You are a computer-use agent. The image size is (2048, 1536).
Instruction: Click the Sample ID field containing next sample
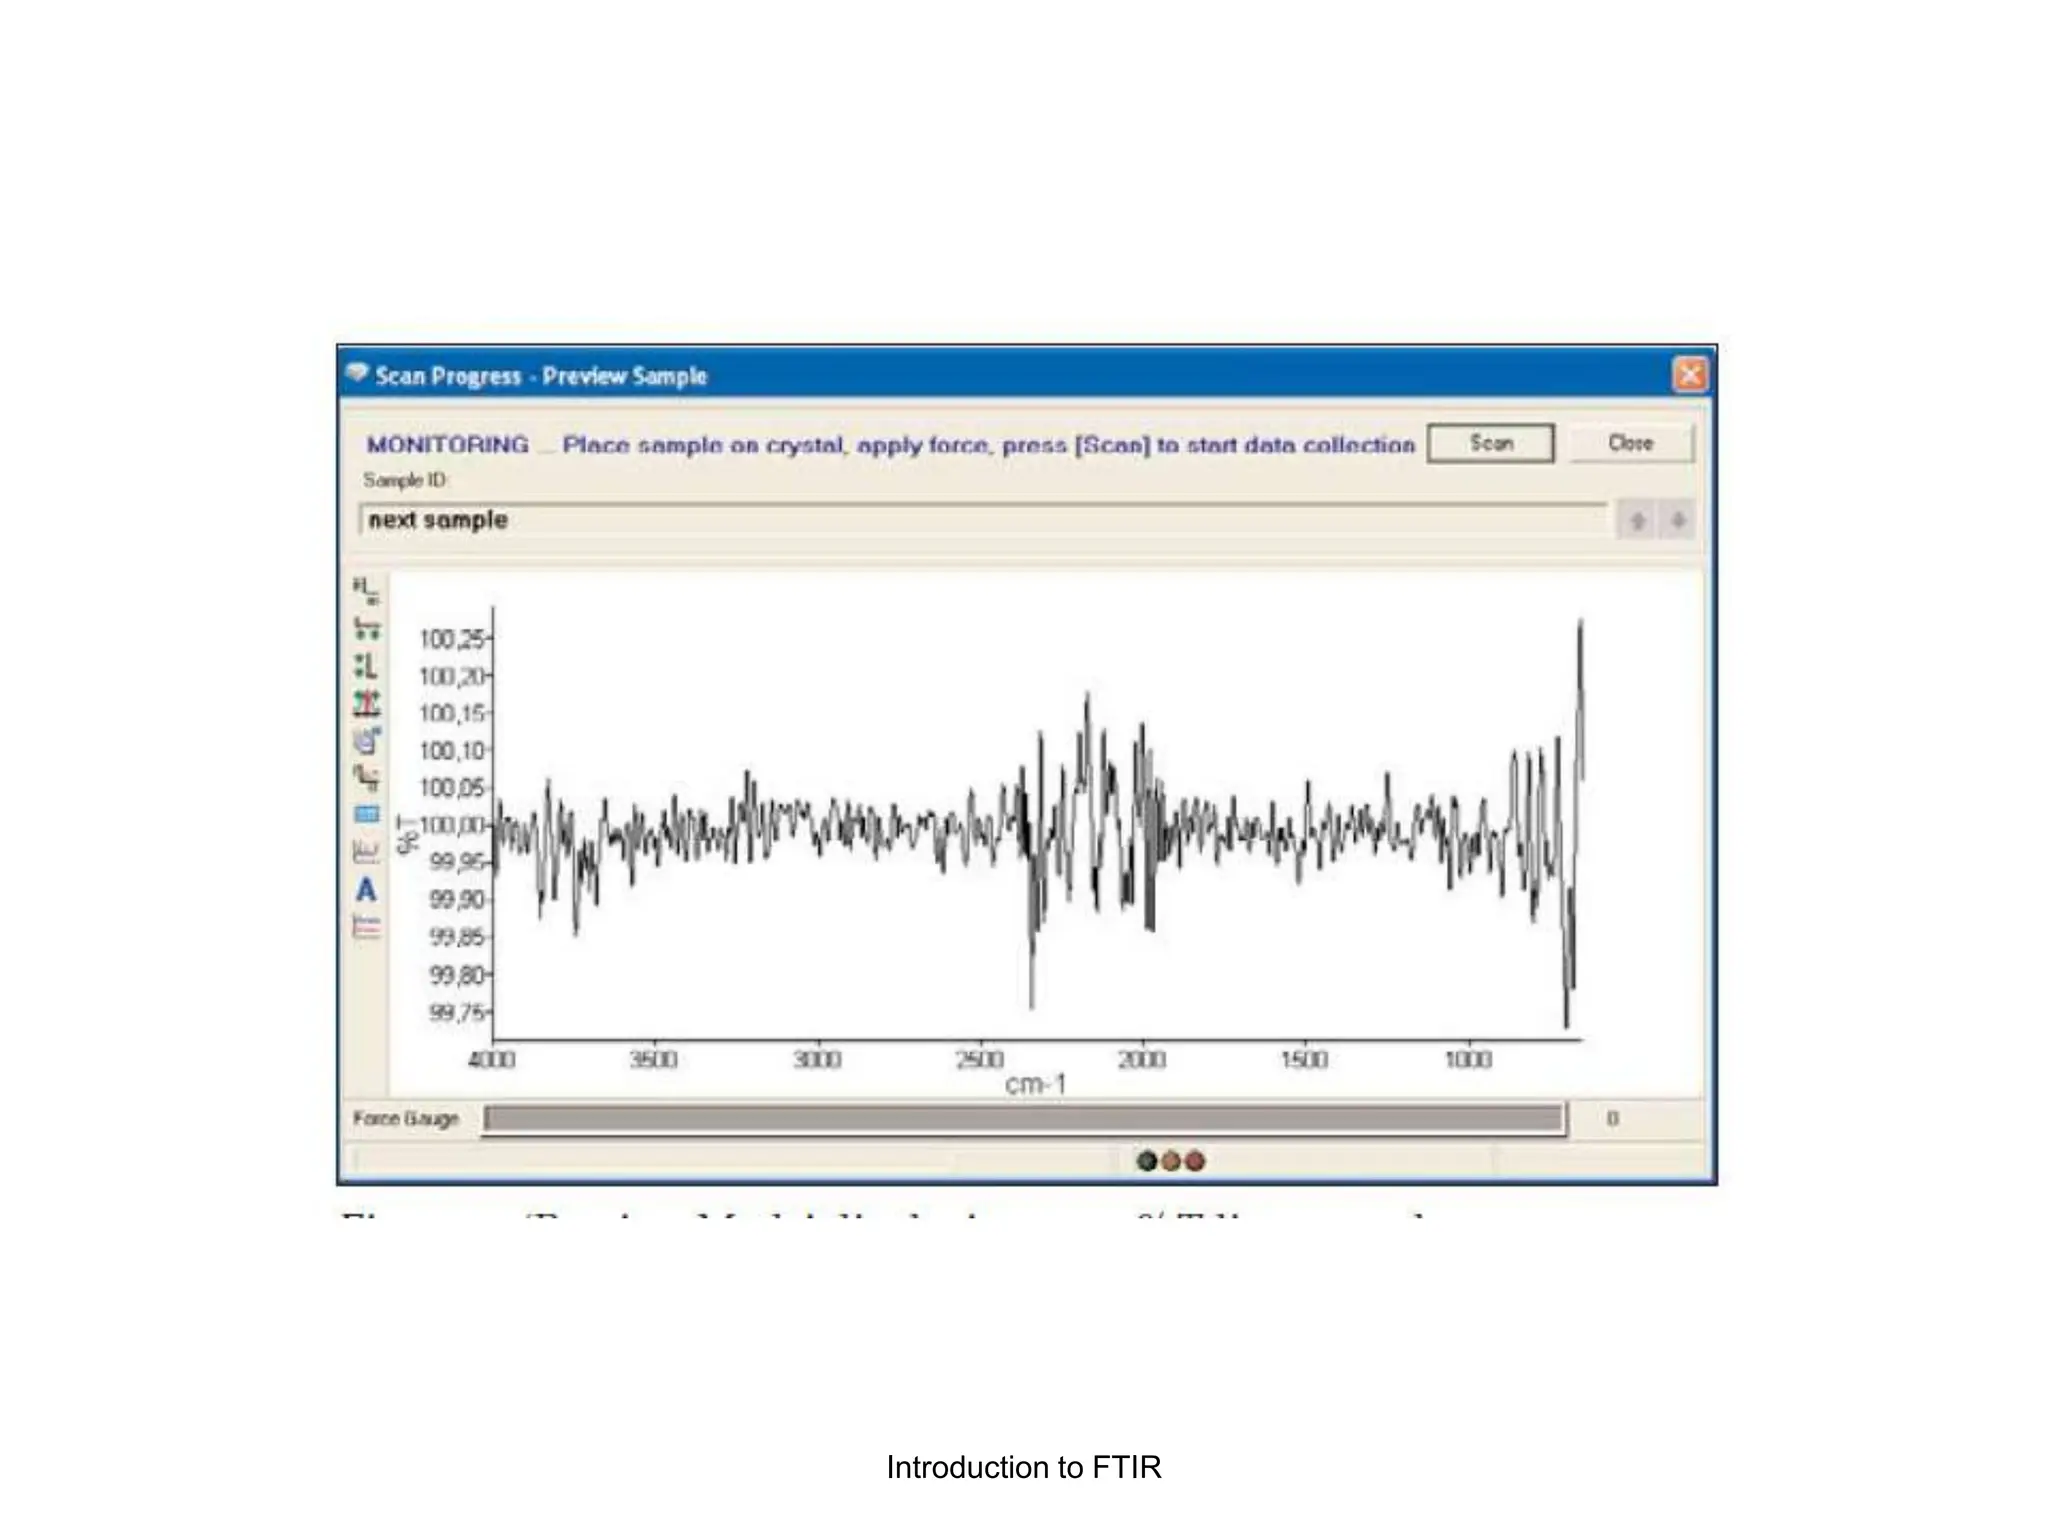pyautogui.click(x=983, y=520)
